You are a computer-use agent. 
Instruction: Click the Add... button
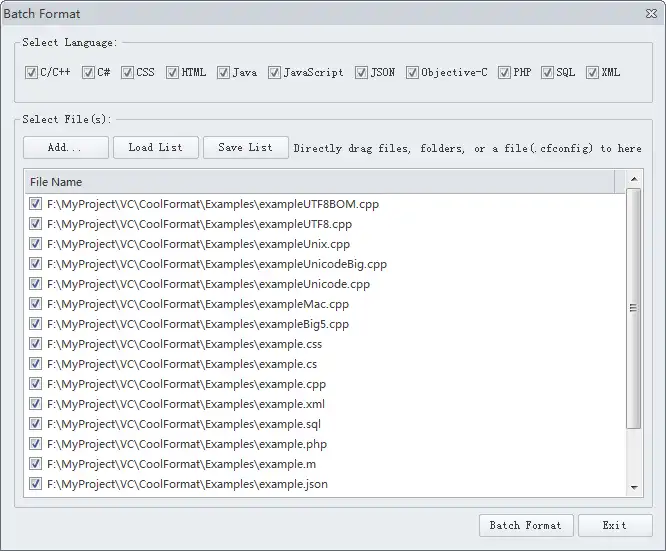pos(66,147)
